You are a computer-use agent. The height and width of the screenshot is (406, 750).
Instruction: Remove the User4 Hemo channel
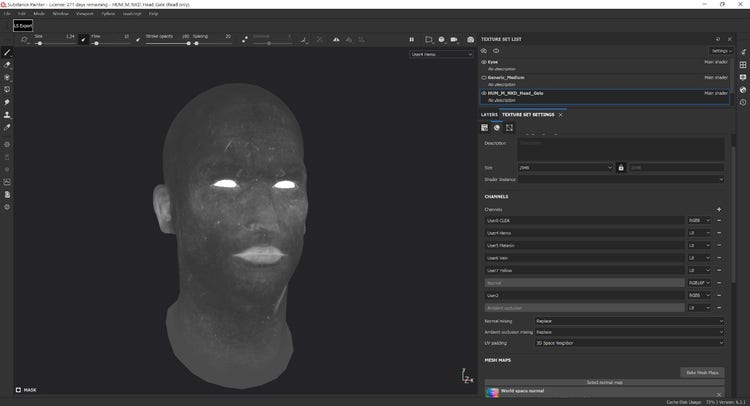tap(719, 232)
